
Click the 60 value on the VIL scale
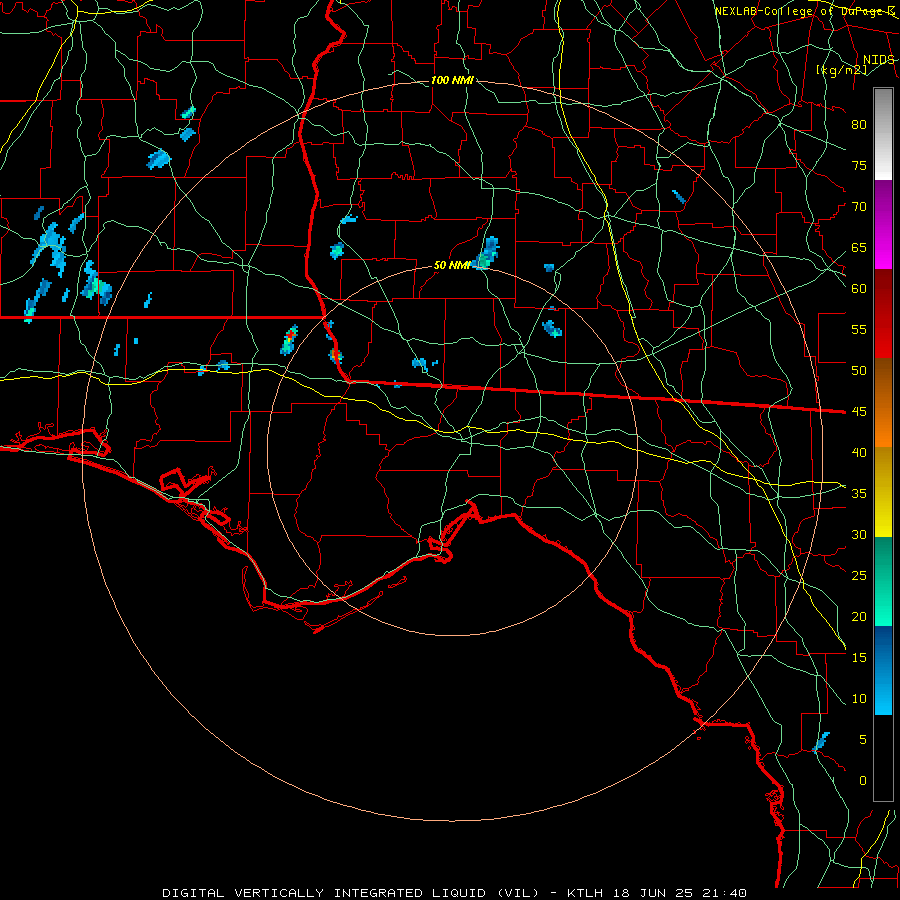(859, 289)
